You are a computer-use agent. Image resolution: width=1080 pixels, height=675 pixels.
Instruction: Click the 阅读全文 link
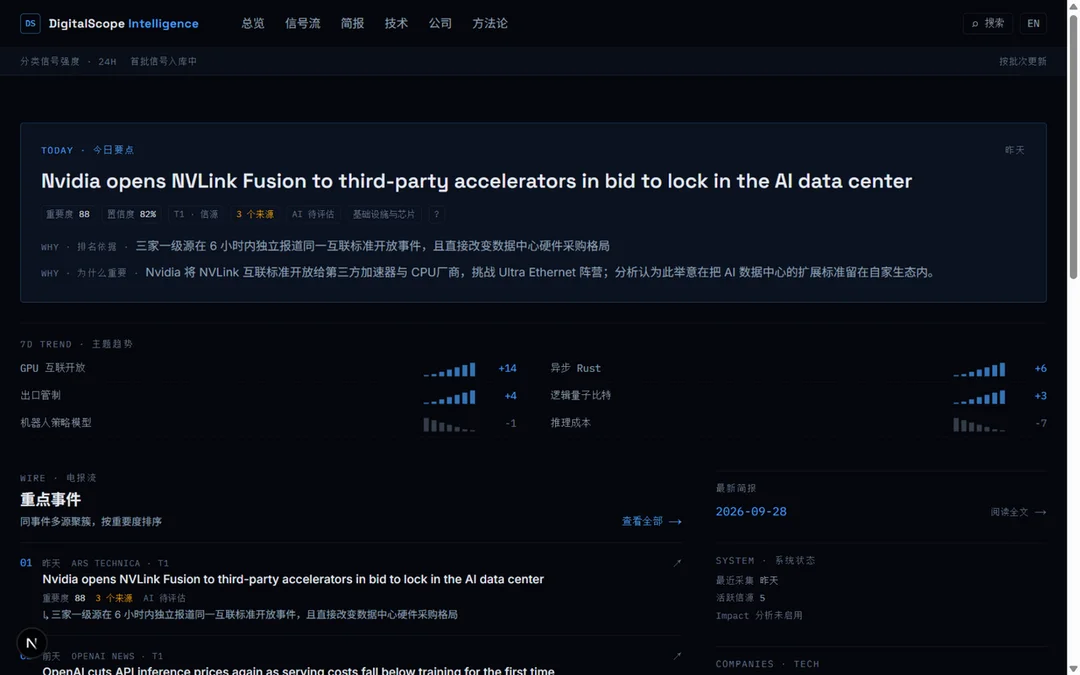1018,512
